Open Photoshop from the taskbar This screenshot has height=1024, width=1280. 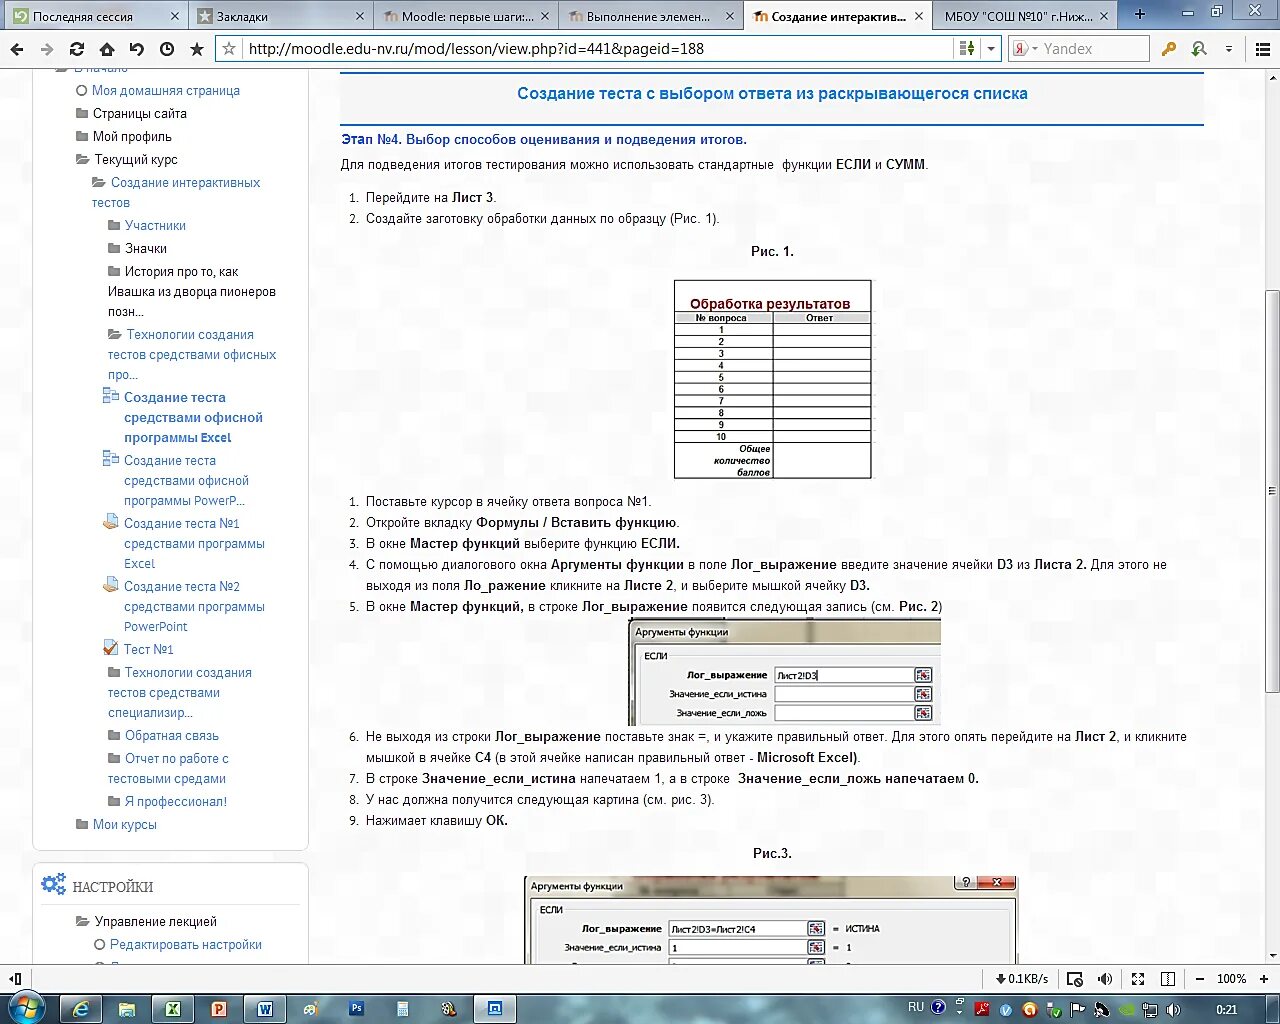point(356,1009)
